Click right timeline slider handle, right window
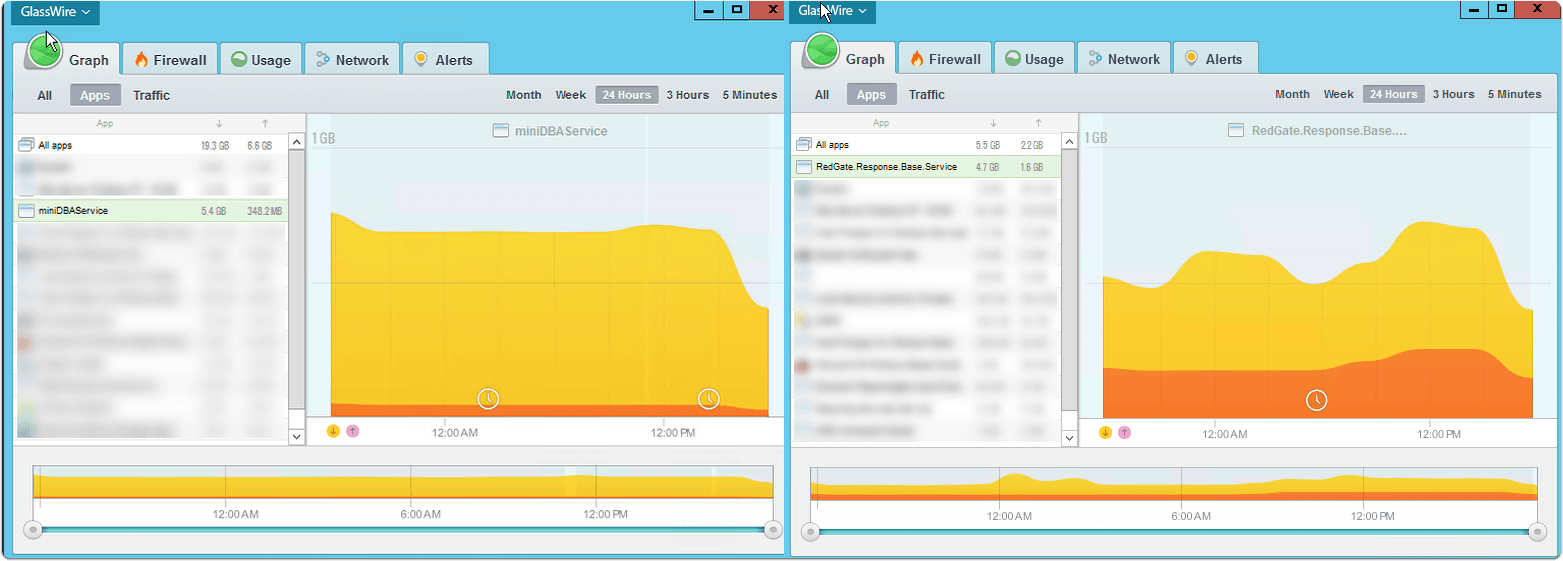Screen dimensions: 1563x561 (1537, 531)
